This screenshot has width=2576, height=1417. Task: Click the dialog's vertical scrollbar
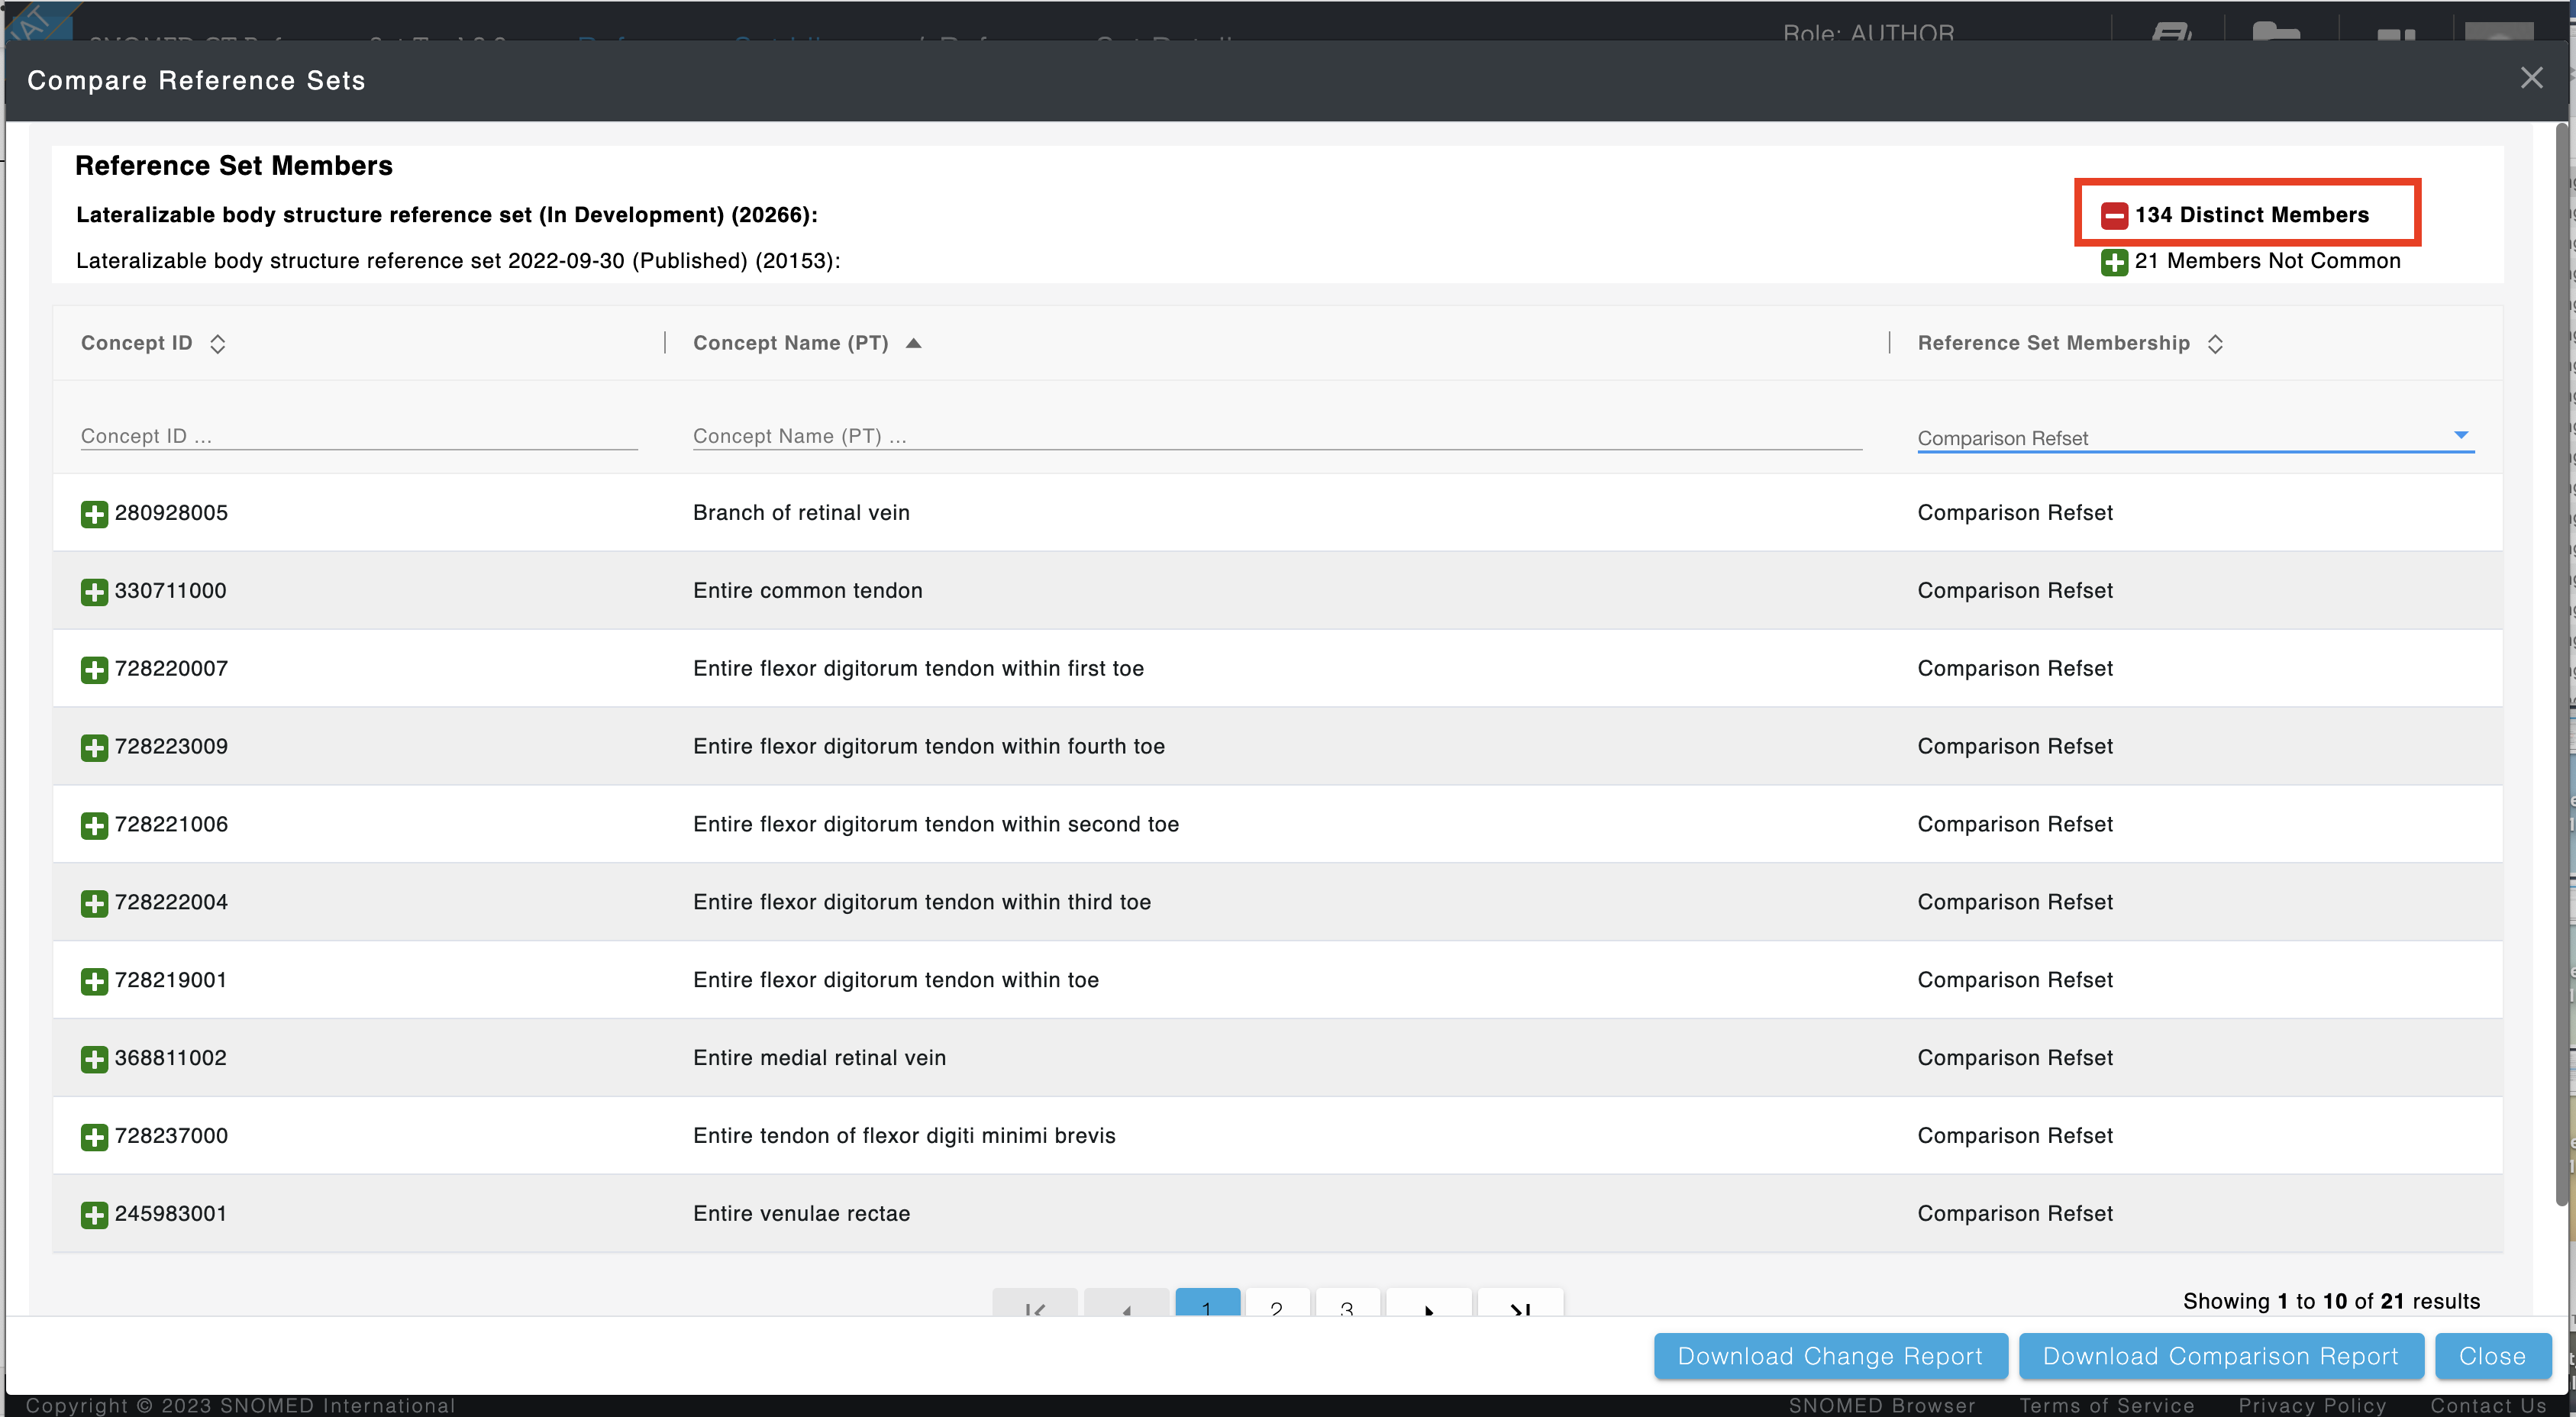click(2561, 665)
